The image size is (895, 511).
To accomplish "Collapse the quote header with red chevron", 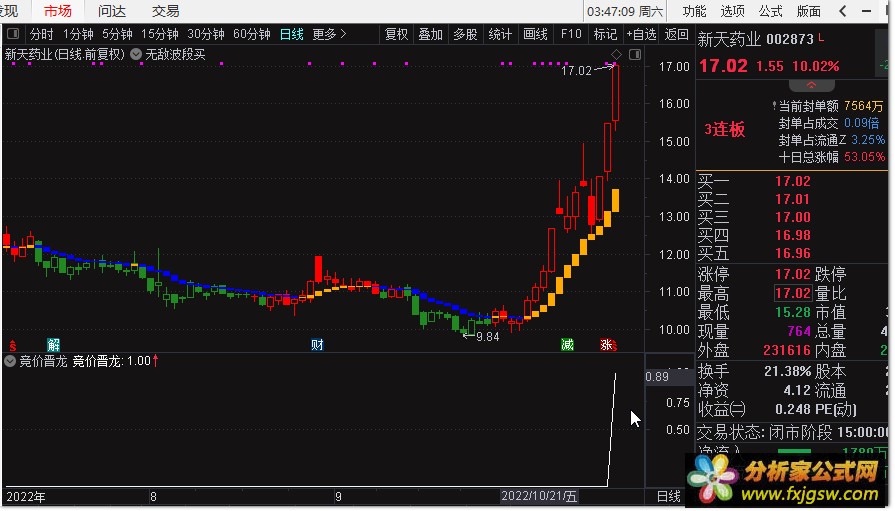I will (811, 85).
